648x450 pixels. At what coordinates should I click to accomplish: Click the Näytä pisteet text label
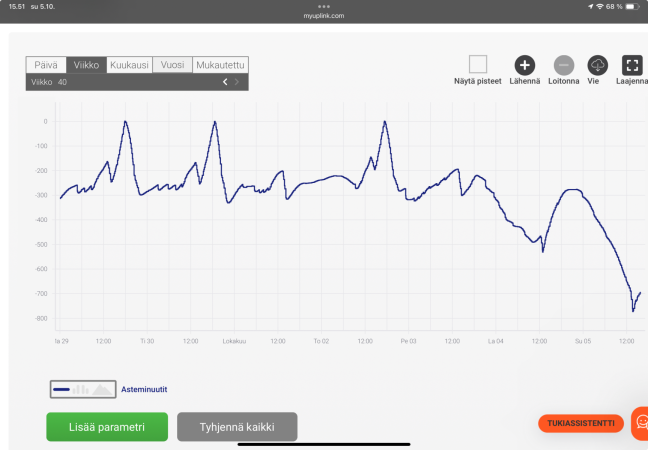click(478, 81)
